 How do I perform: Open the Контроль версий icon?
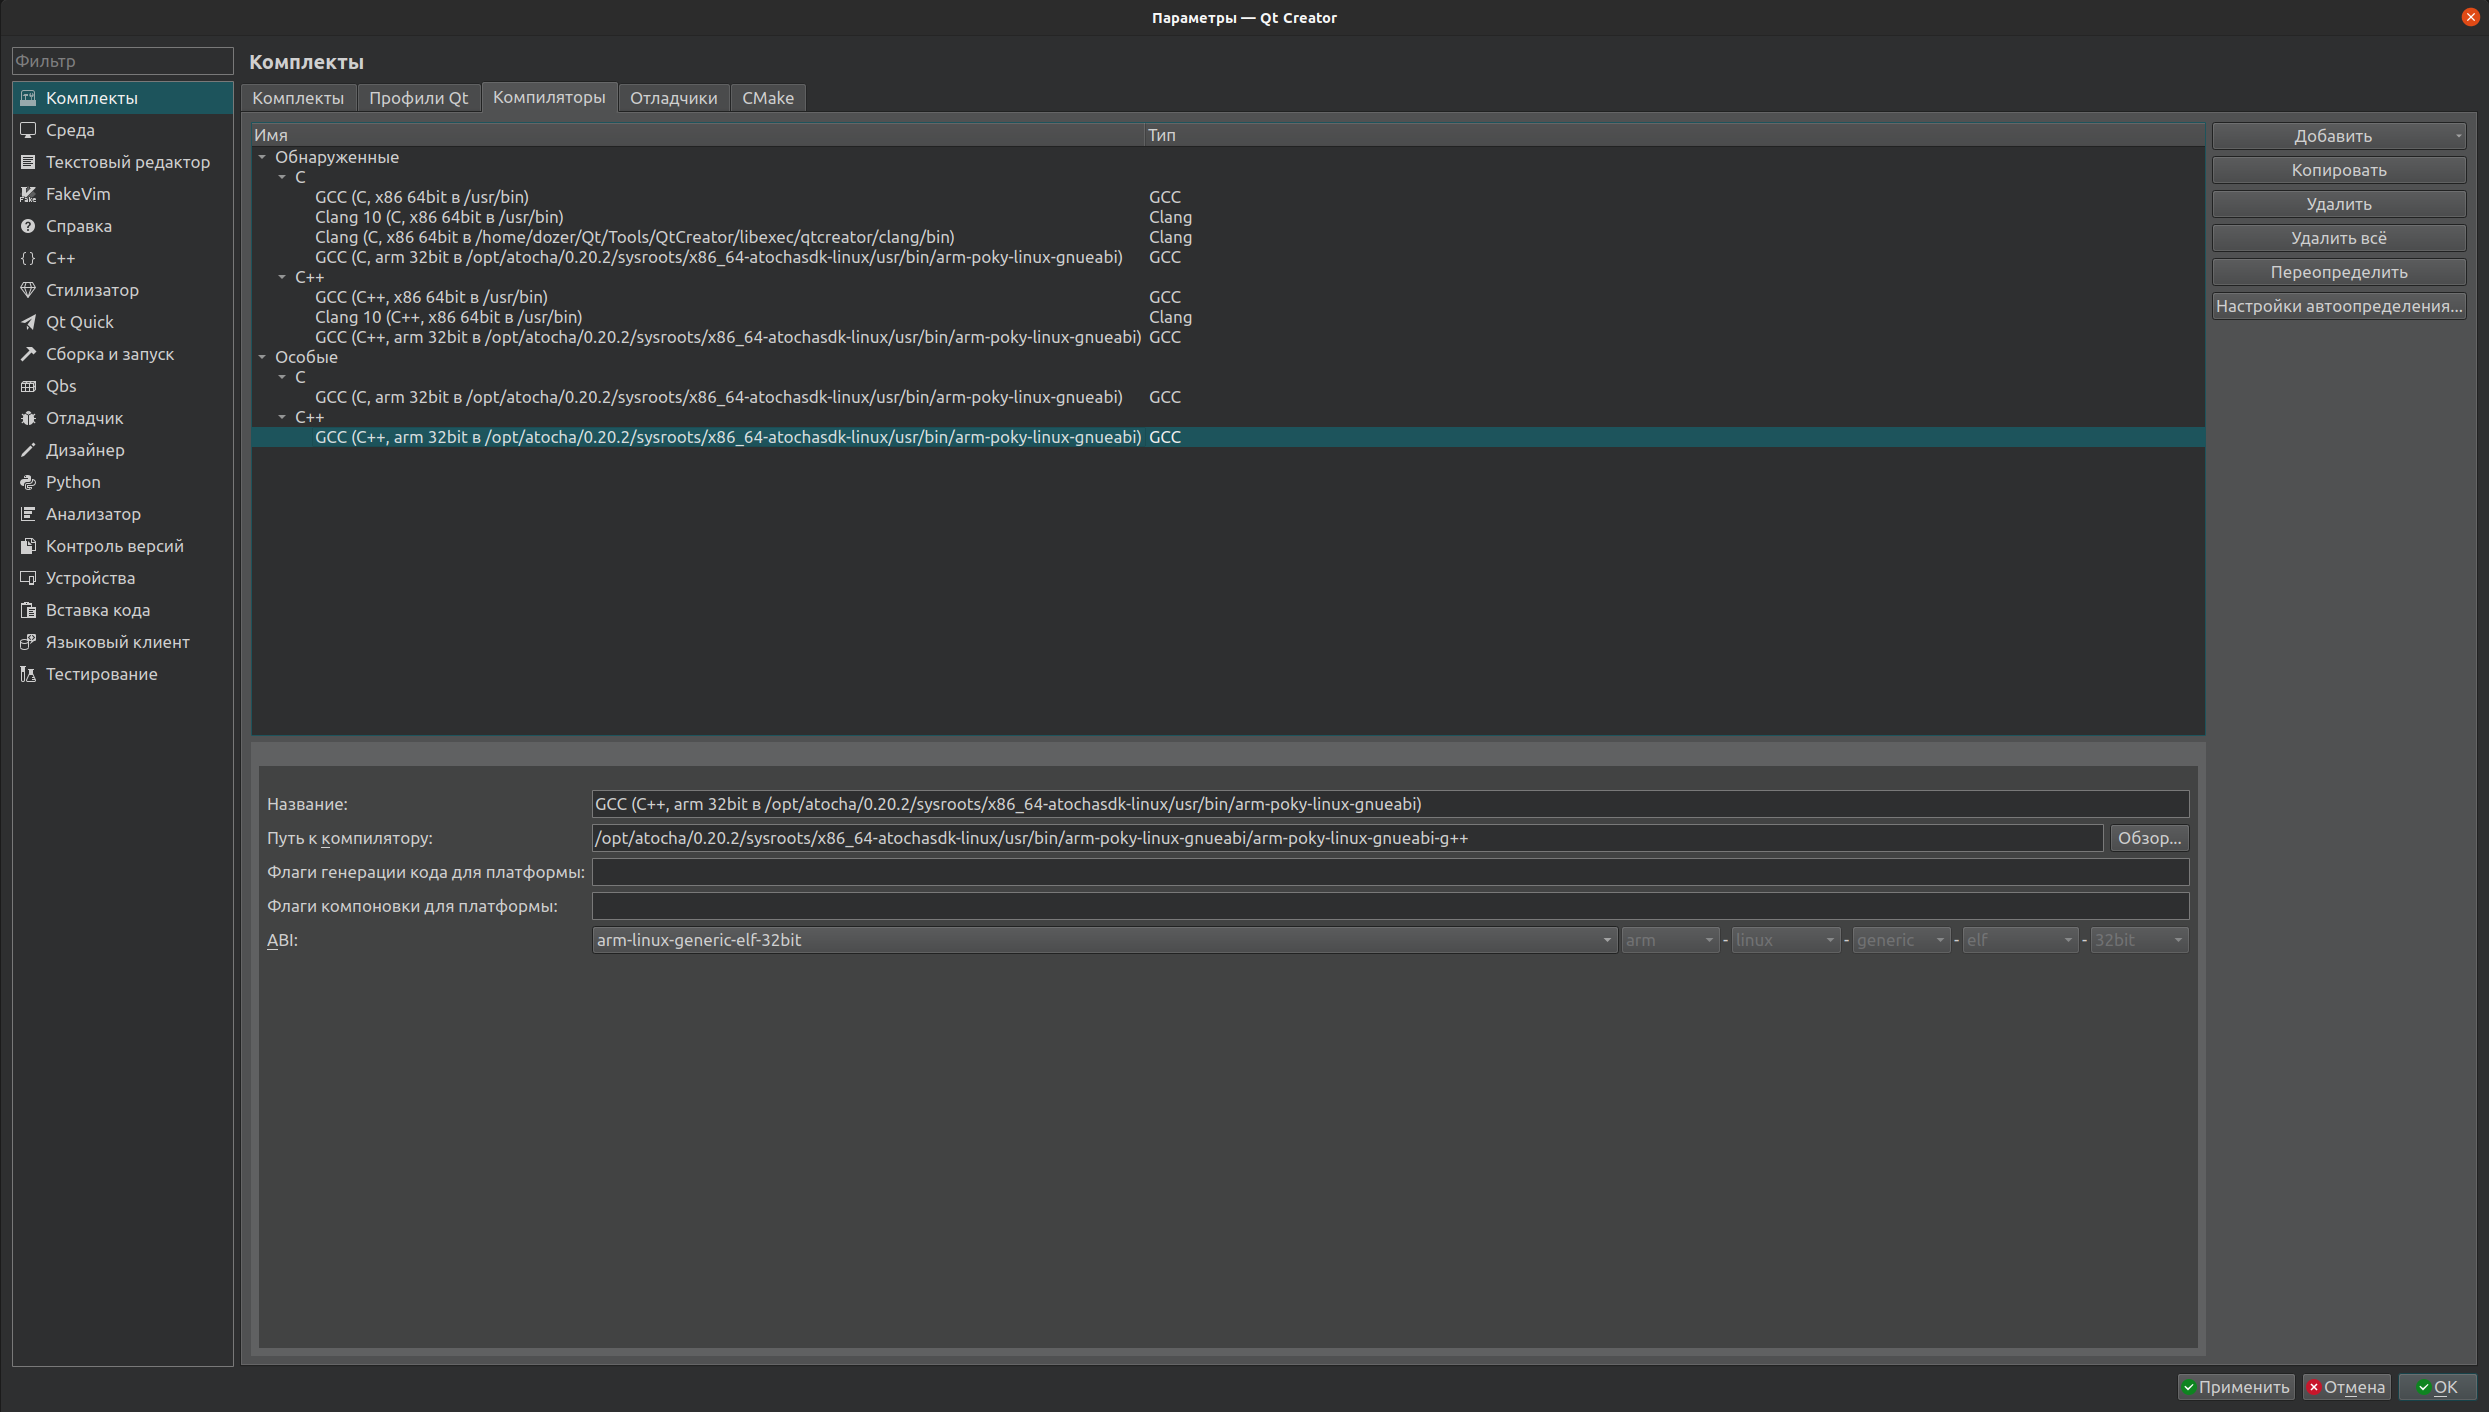(x=28, y=546)
